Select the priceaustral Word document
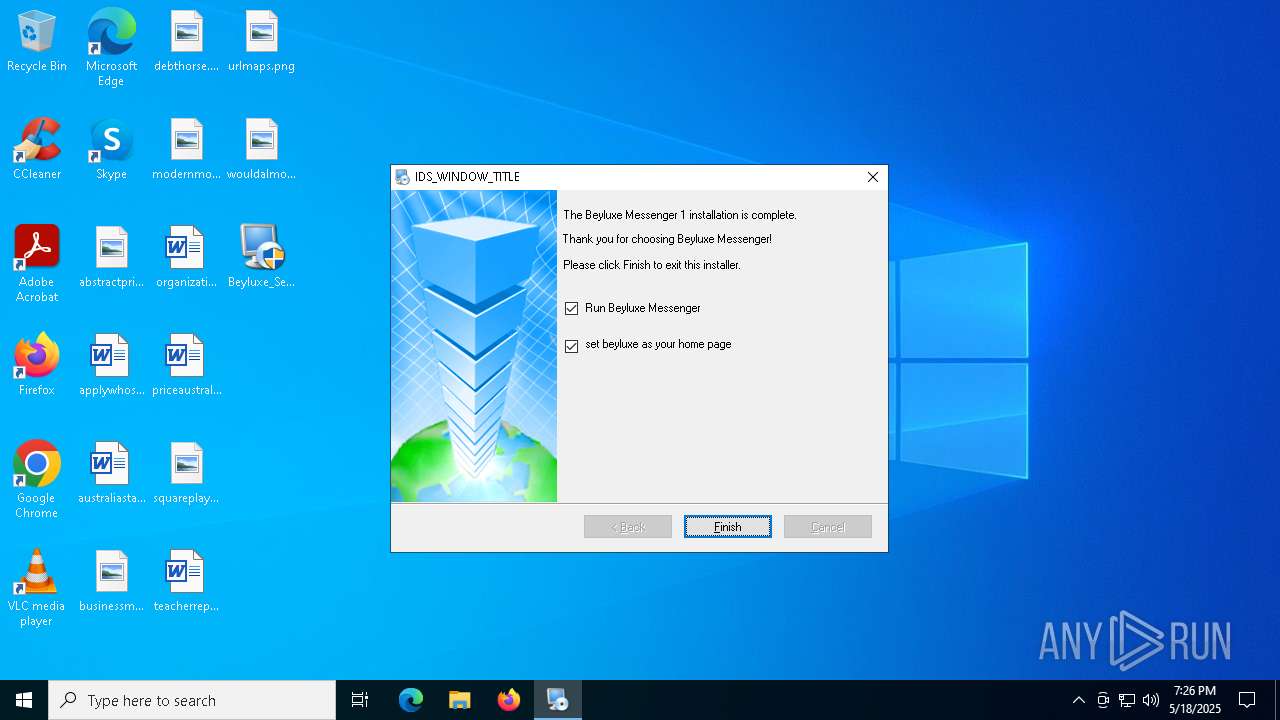Image resolution: width=1280 pixels, height=720 pixels. 186,366
